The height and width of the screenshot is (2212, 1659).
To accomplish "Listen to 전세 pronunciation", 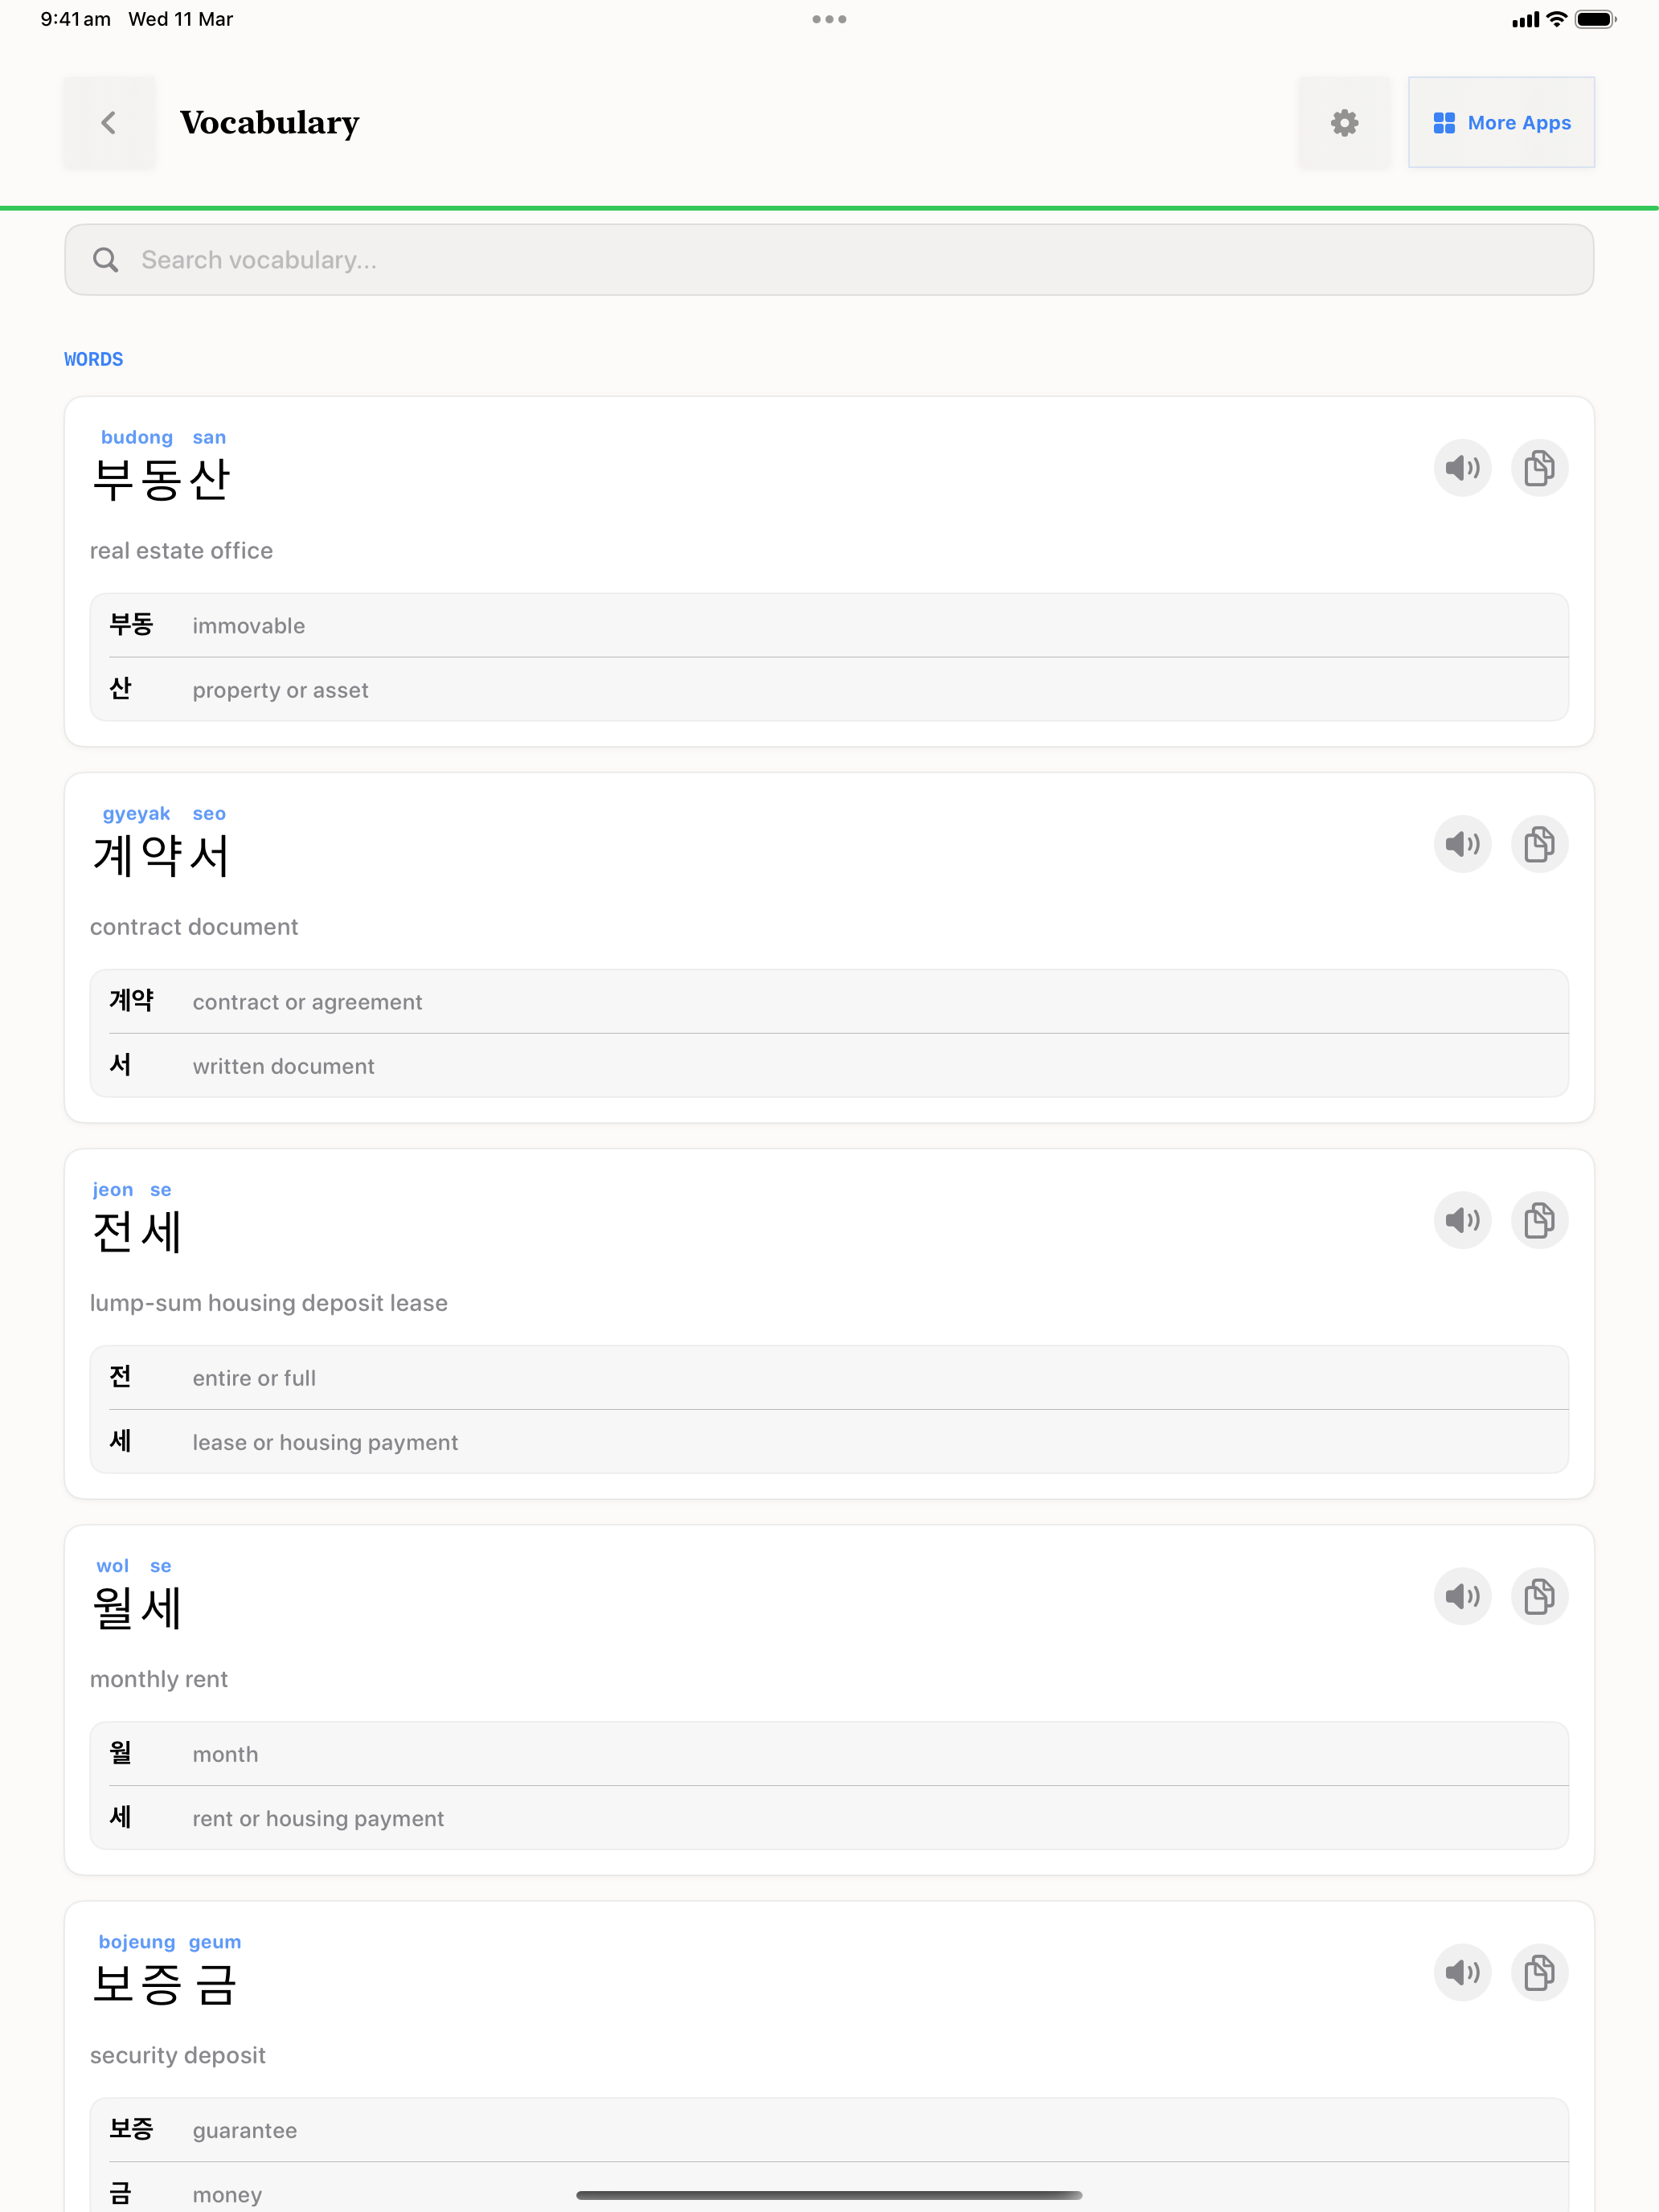I will pyautogui.click(x=1462, y=1220).
